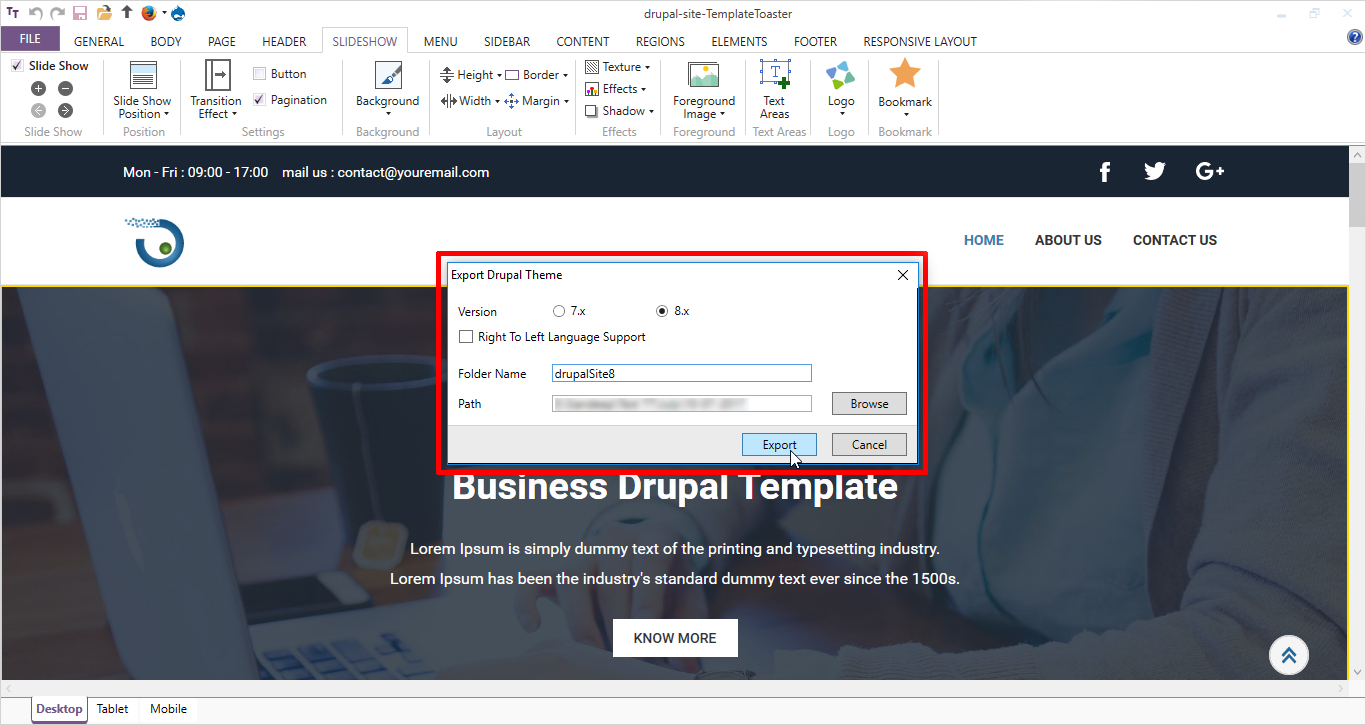Expand the Texture dropdown
1366x725 pixels.
click(620, 67)
